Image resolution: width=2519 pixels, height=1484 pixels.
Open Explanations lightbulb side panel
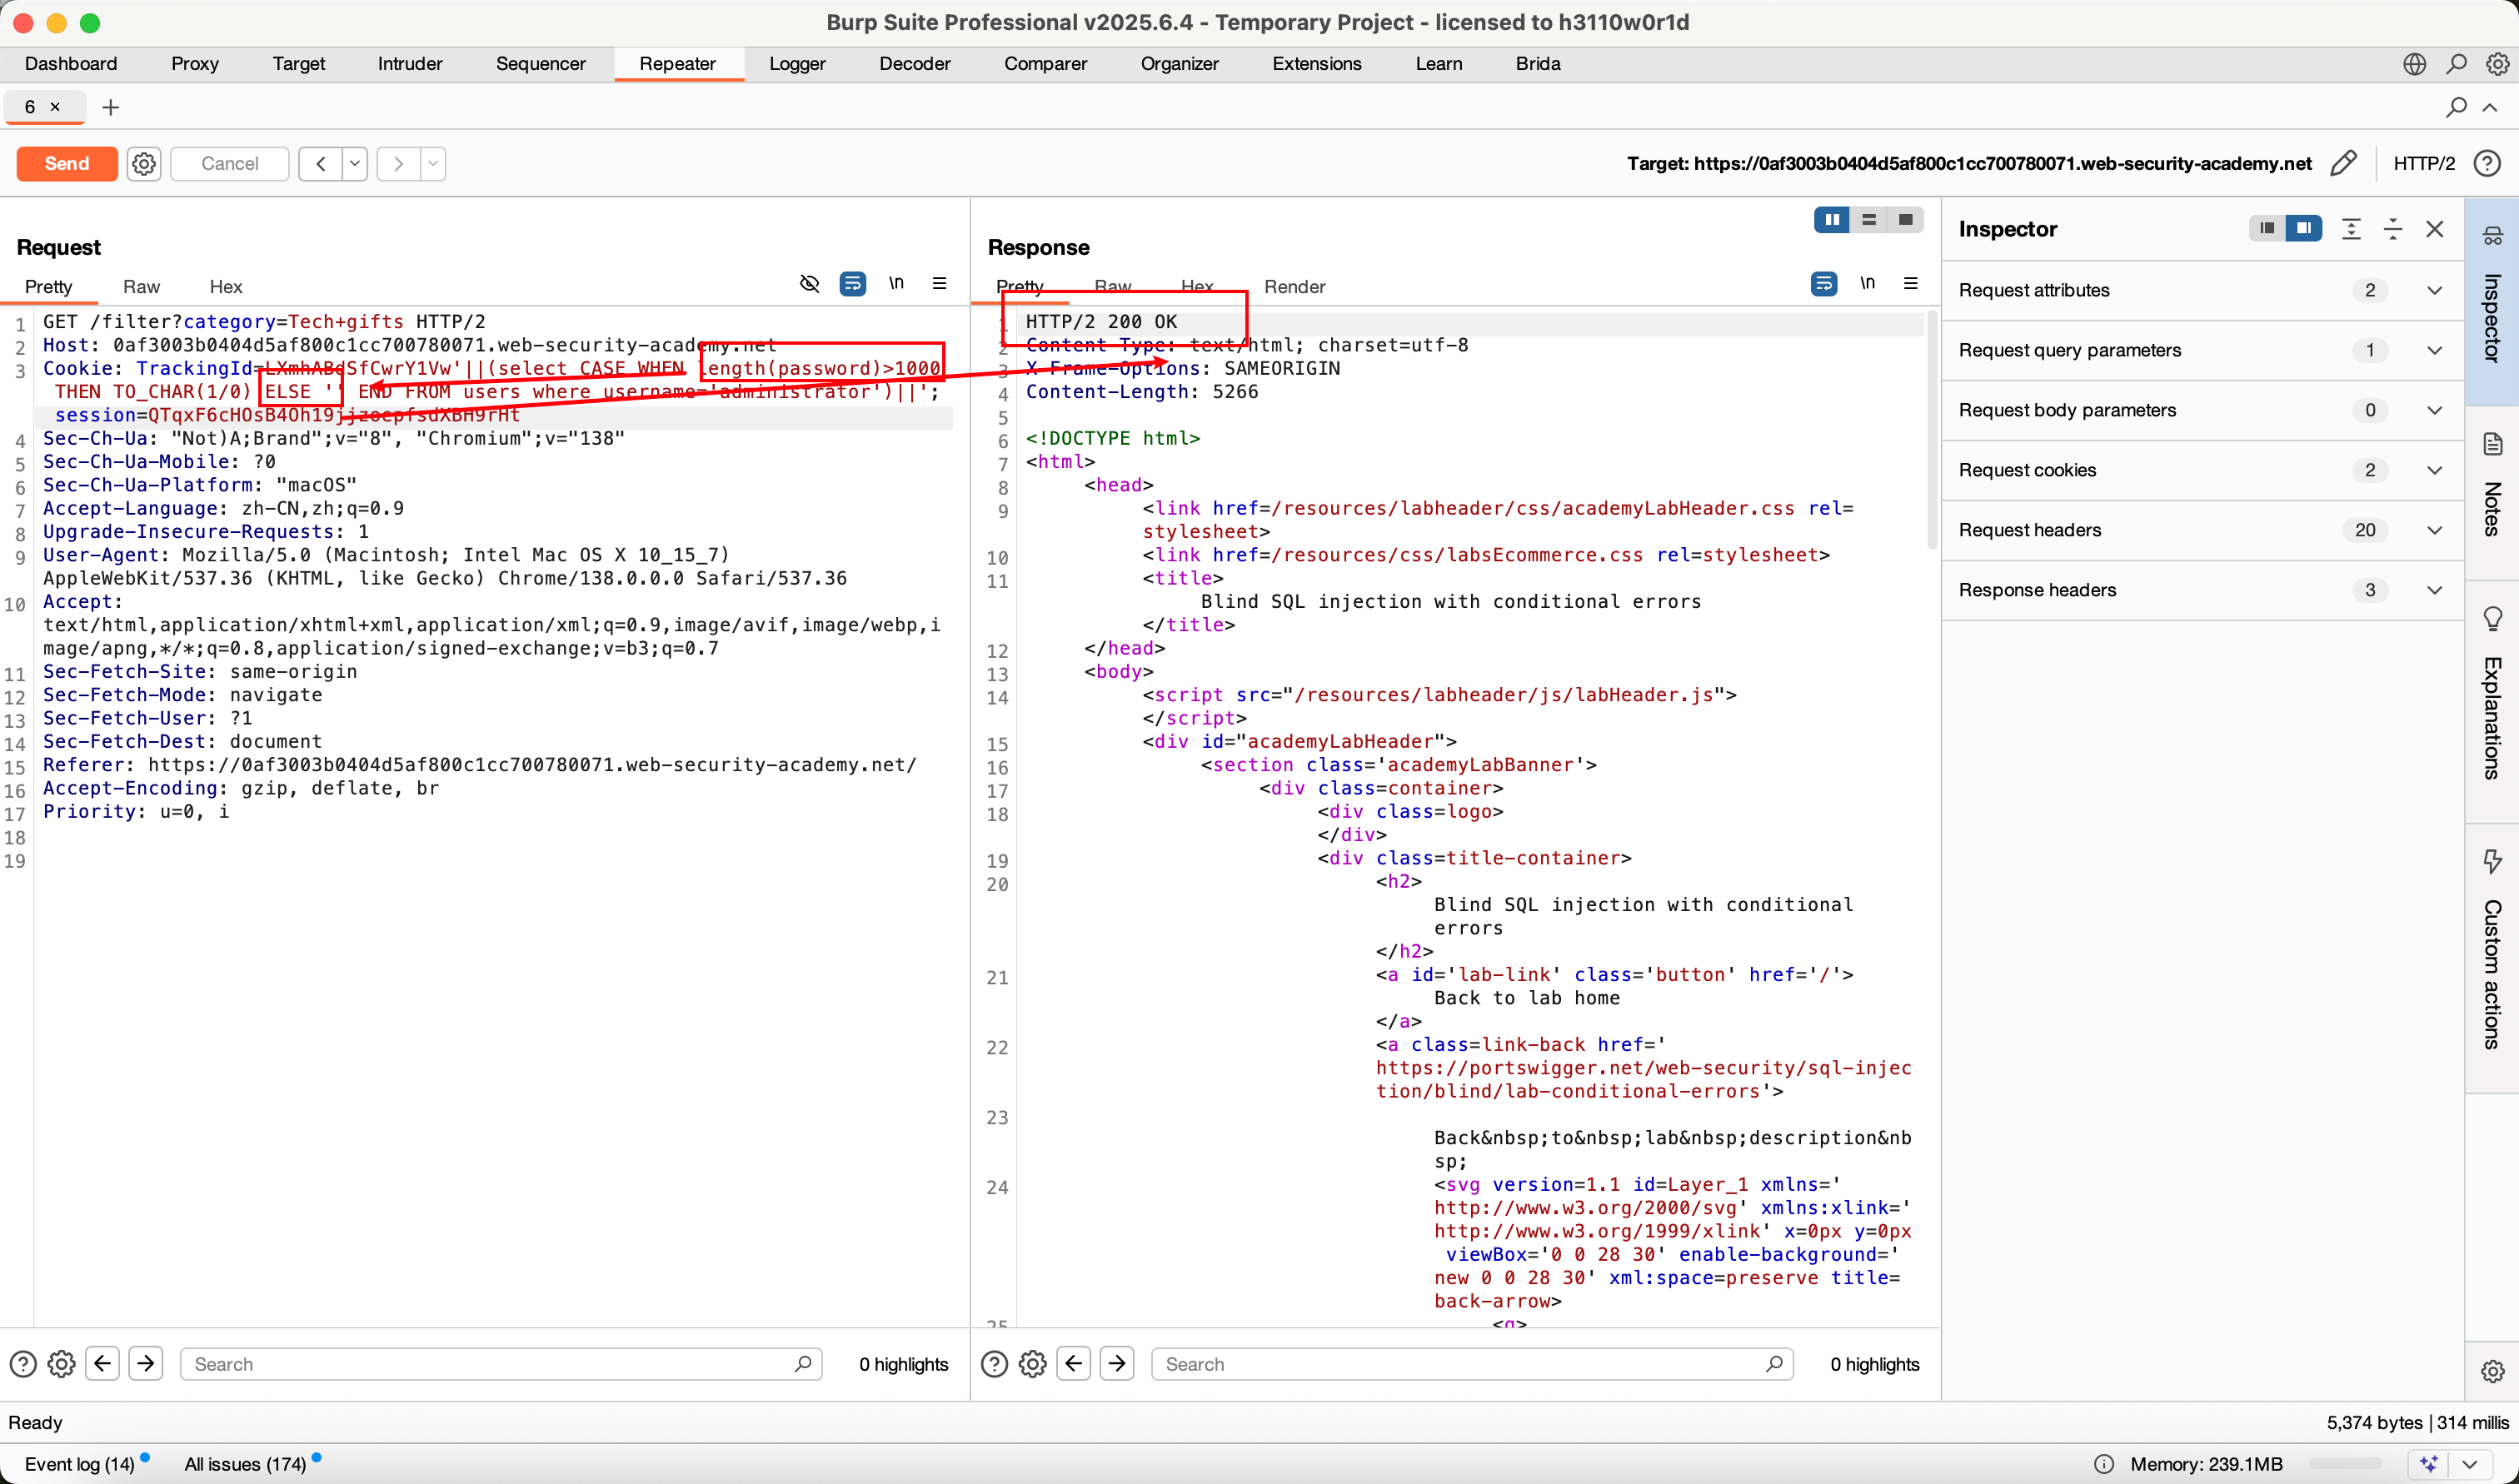pyautogui.click(x=2492, y=700)
